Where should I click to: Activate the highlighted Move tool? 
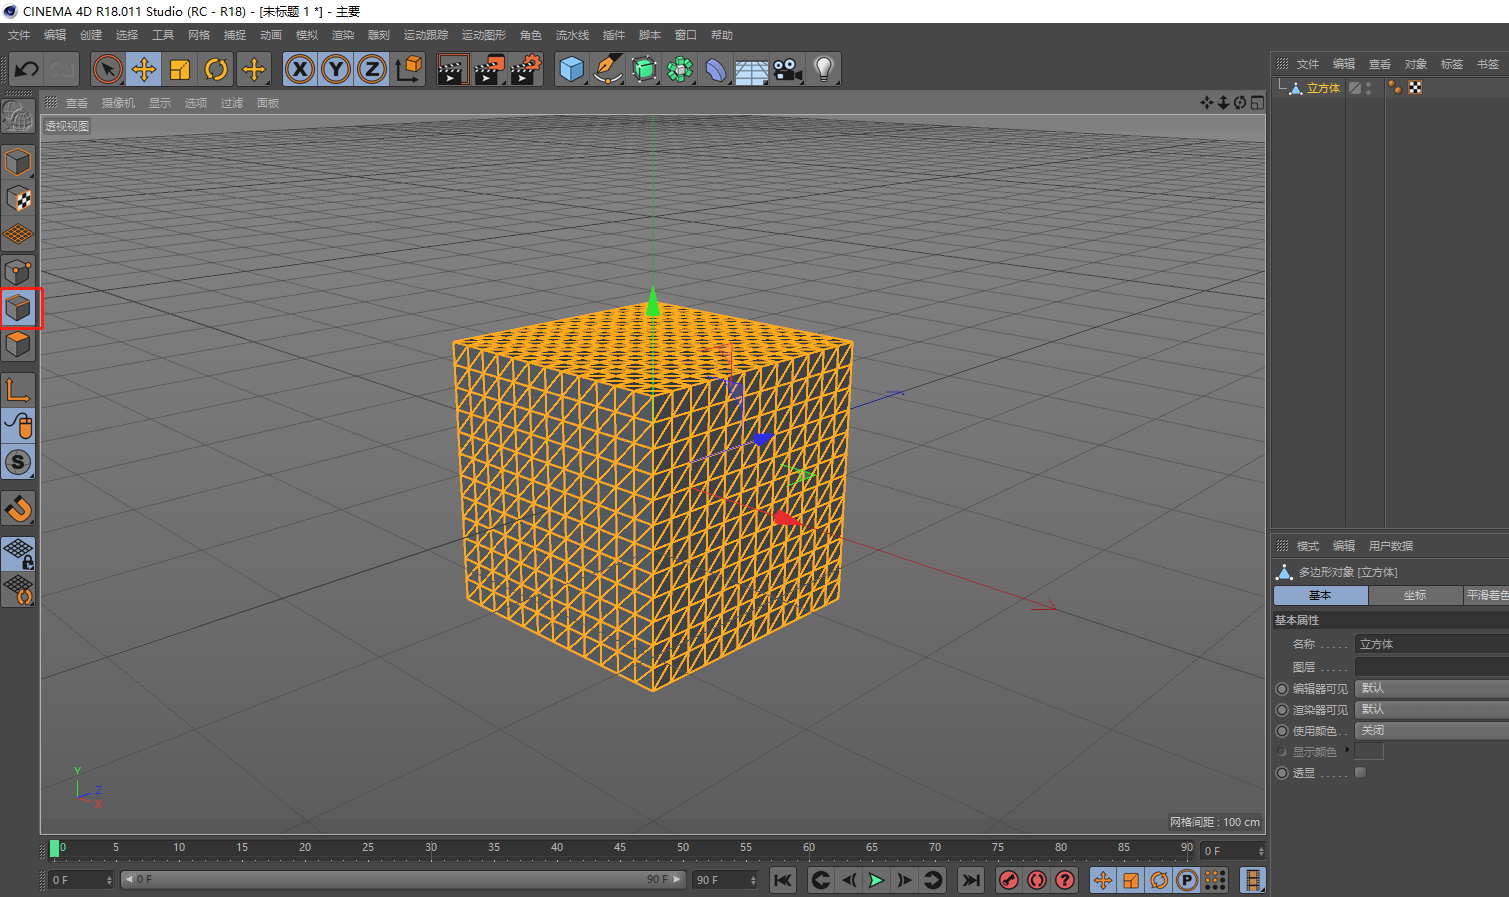[x=144, y=70]
